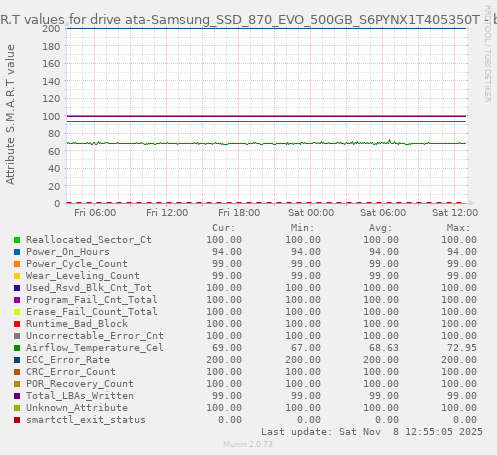497x455 pixels.
Task: Select the smartctl_exit_status legend label
Action: pos(86,420)
